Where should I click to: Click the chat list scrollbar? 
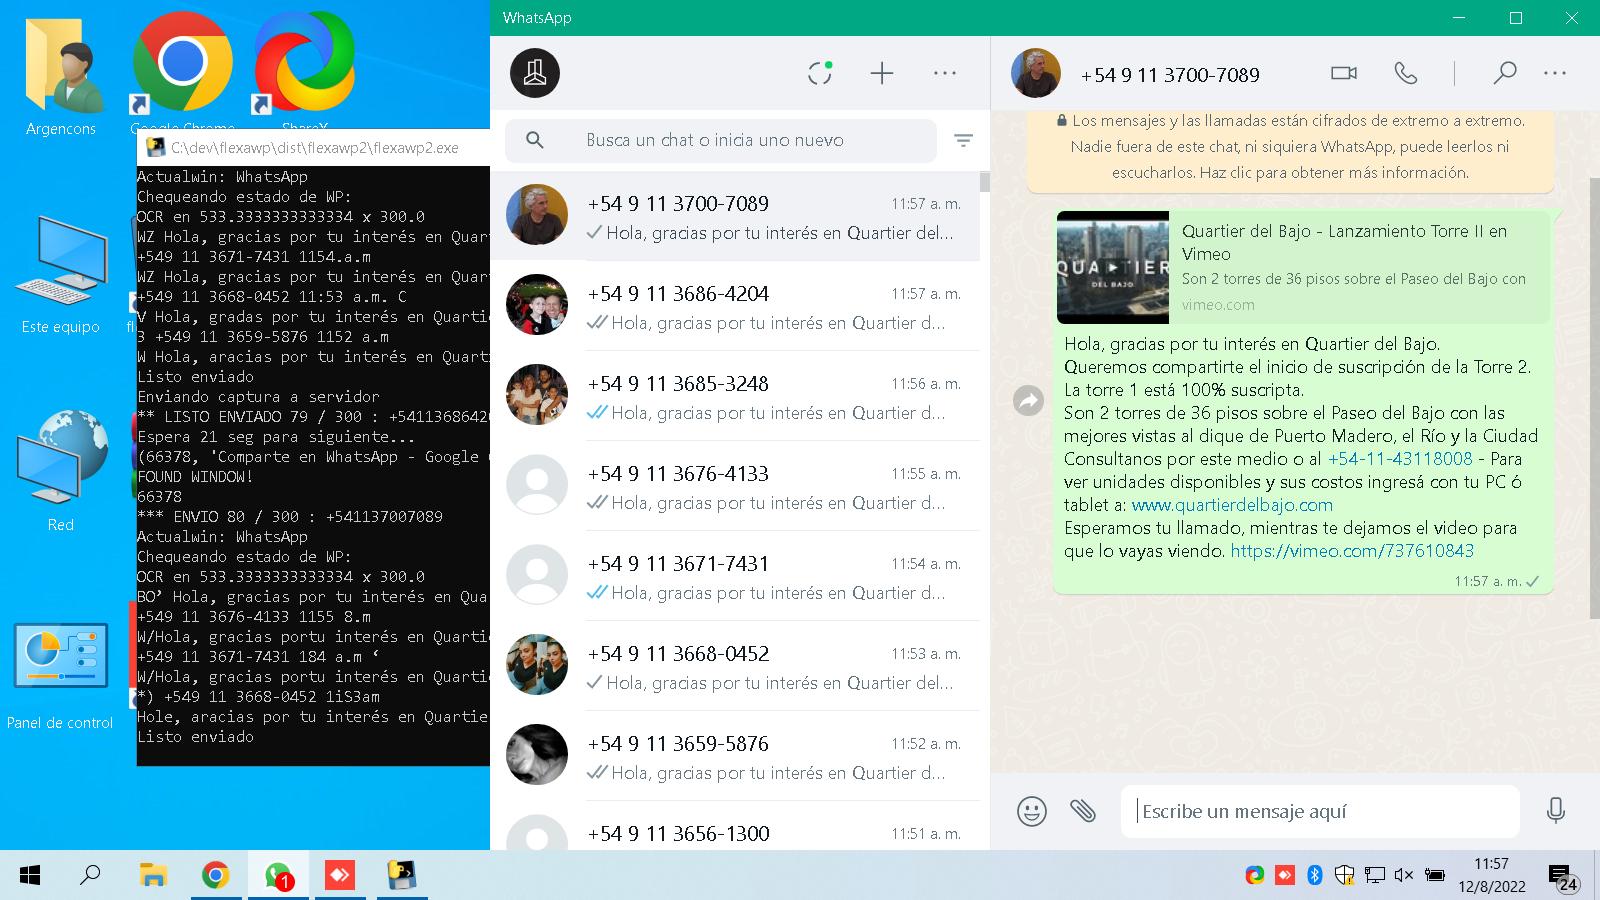pos(985,182)
